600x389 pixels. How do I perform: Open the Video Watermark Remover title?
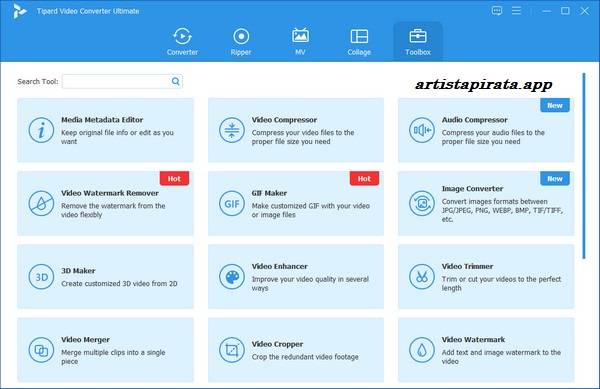pyautogui.click(x=110, y=193)
